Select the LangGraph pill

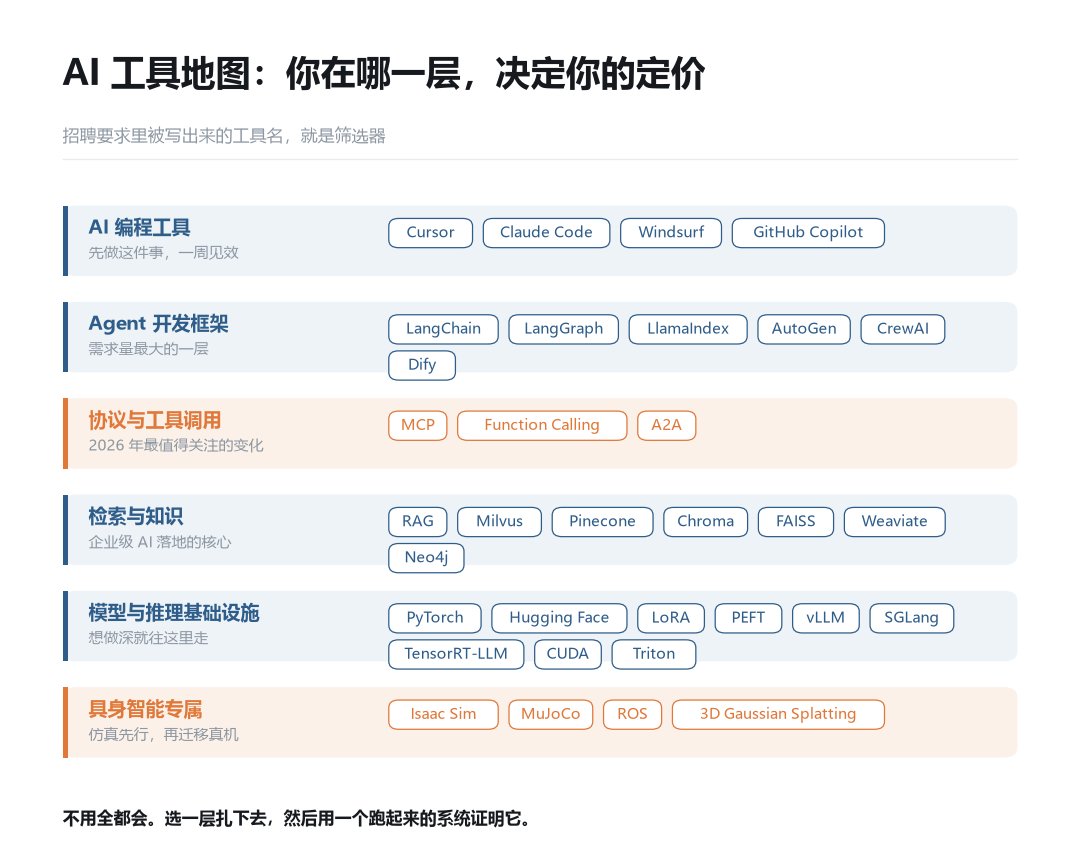tap(563, 329)
